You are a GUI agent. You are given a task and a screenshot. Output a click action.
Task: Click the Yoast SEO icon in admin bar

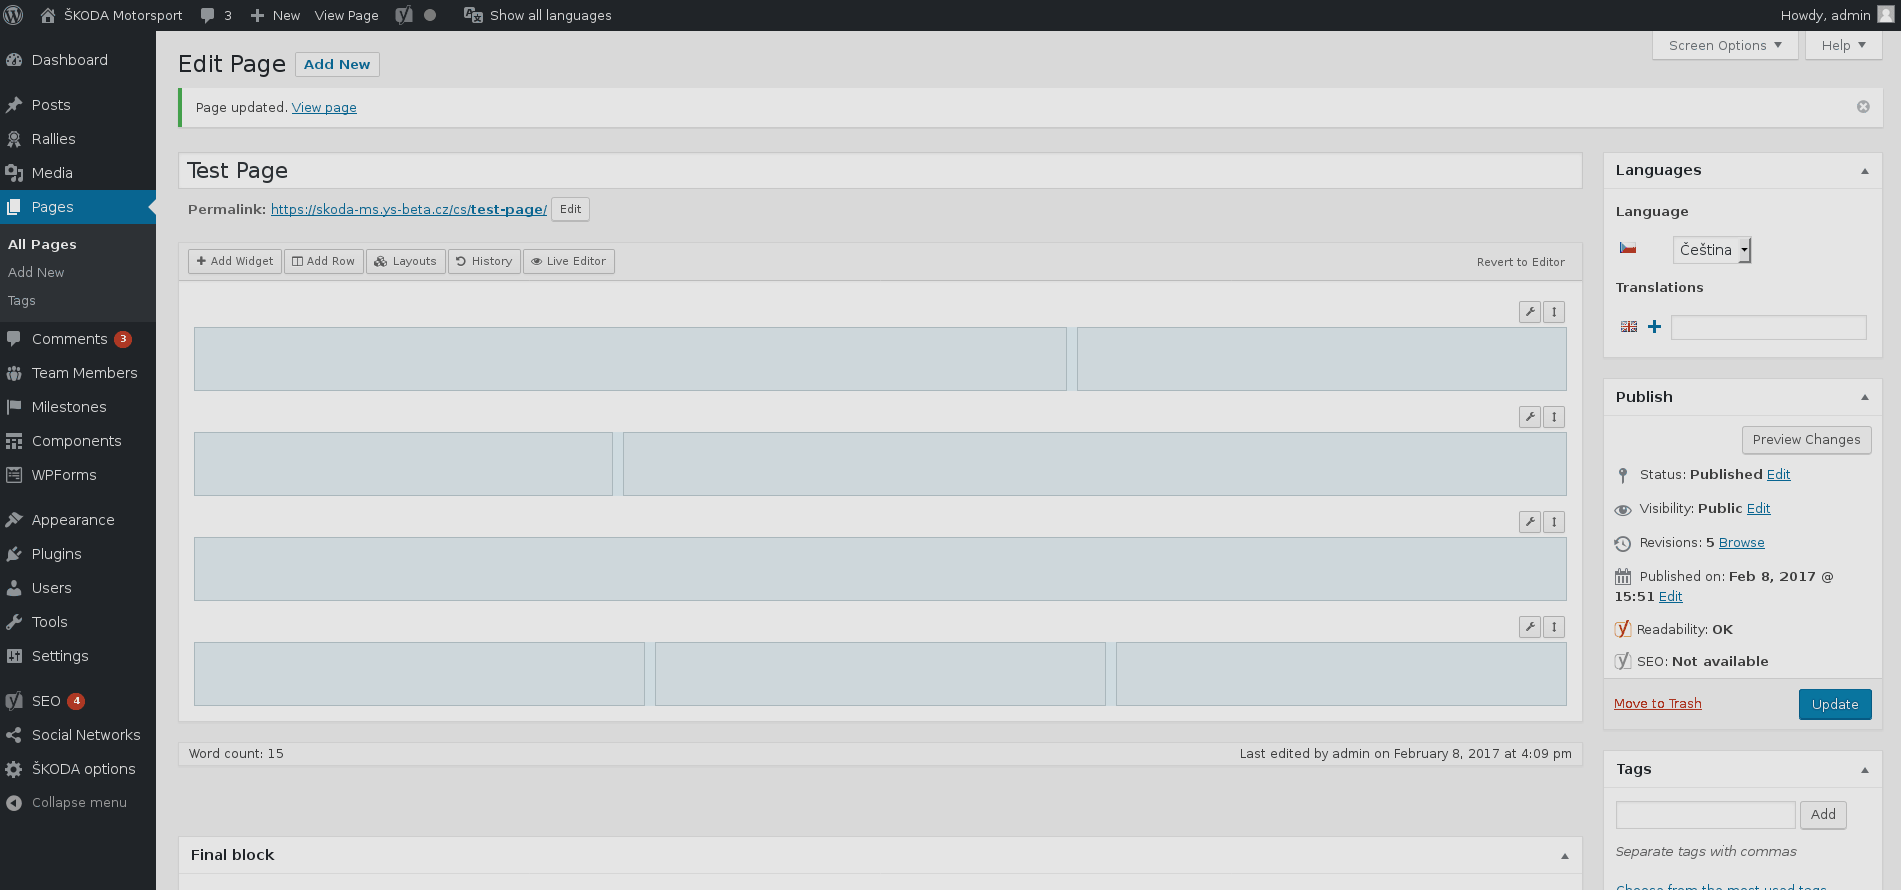(x=404, y=15)
